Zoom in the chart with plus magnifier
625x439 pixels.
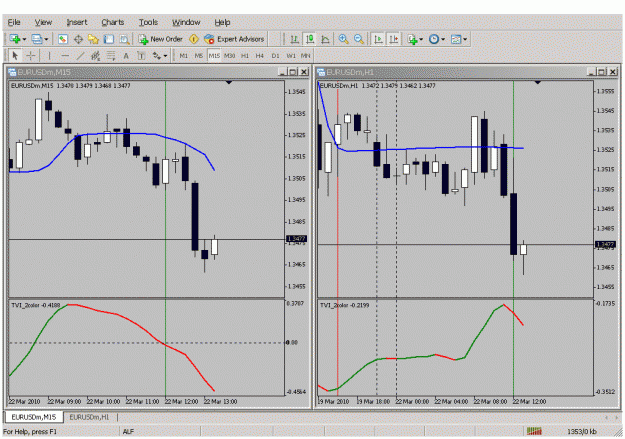343,39
